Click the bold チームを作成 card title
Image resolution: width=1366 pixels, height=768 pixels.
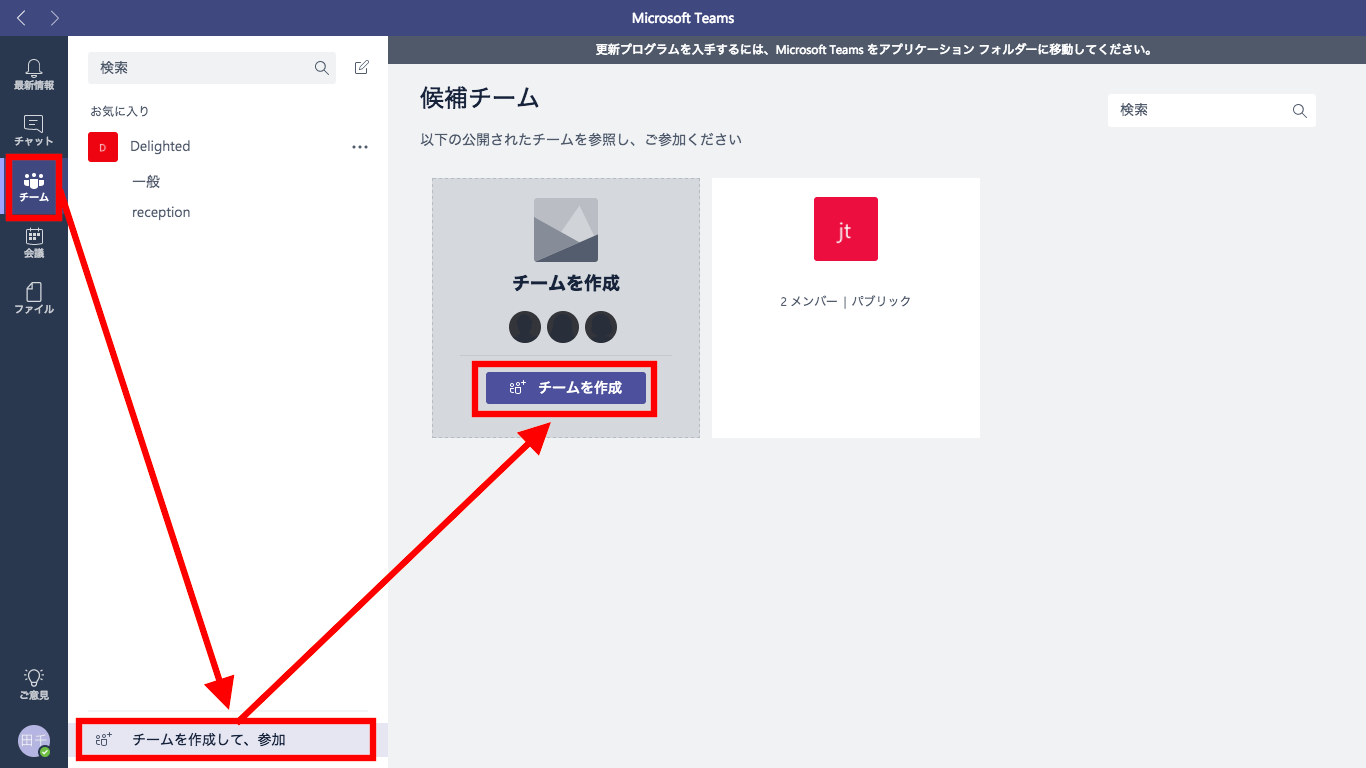(x=566, y=283)
